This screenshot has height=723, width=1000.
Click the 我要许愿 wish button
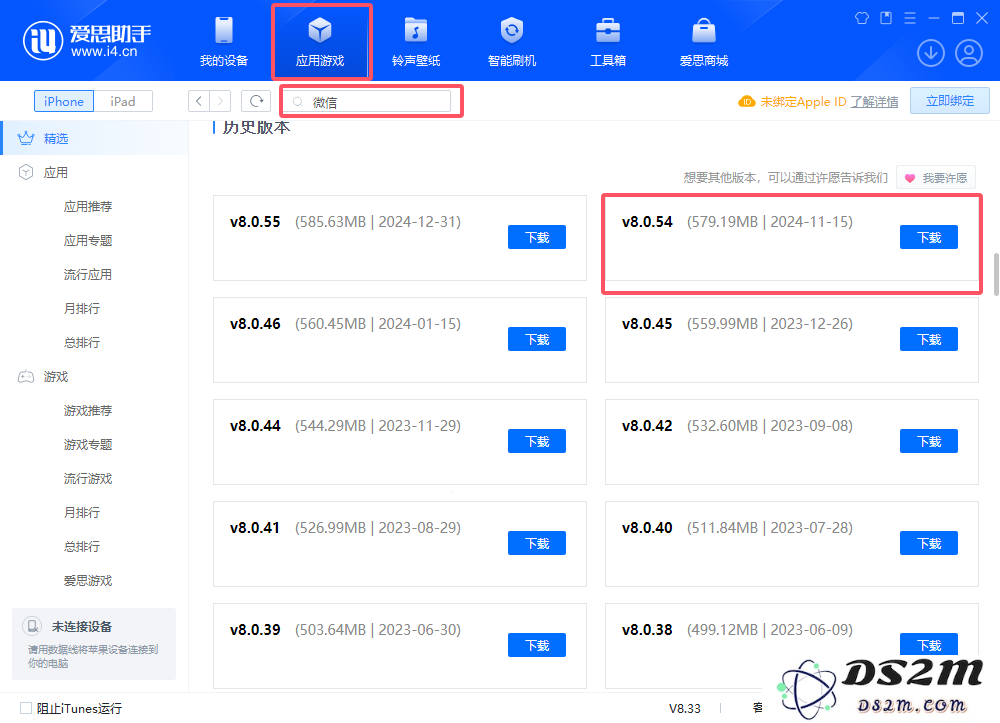click(x=936, y=178)
